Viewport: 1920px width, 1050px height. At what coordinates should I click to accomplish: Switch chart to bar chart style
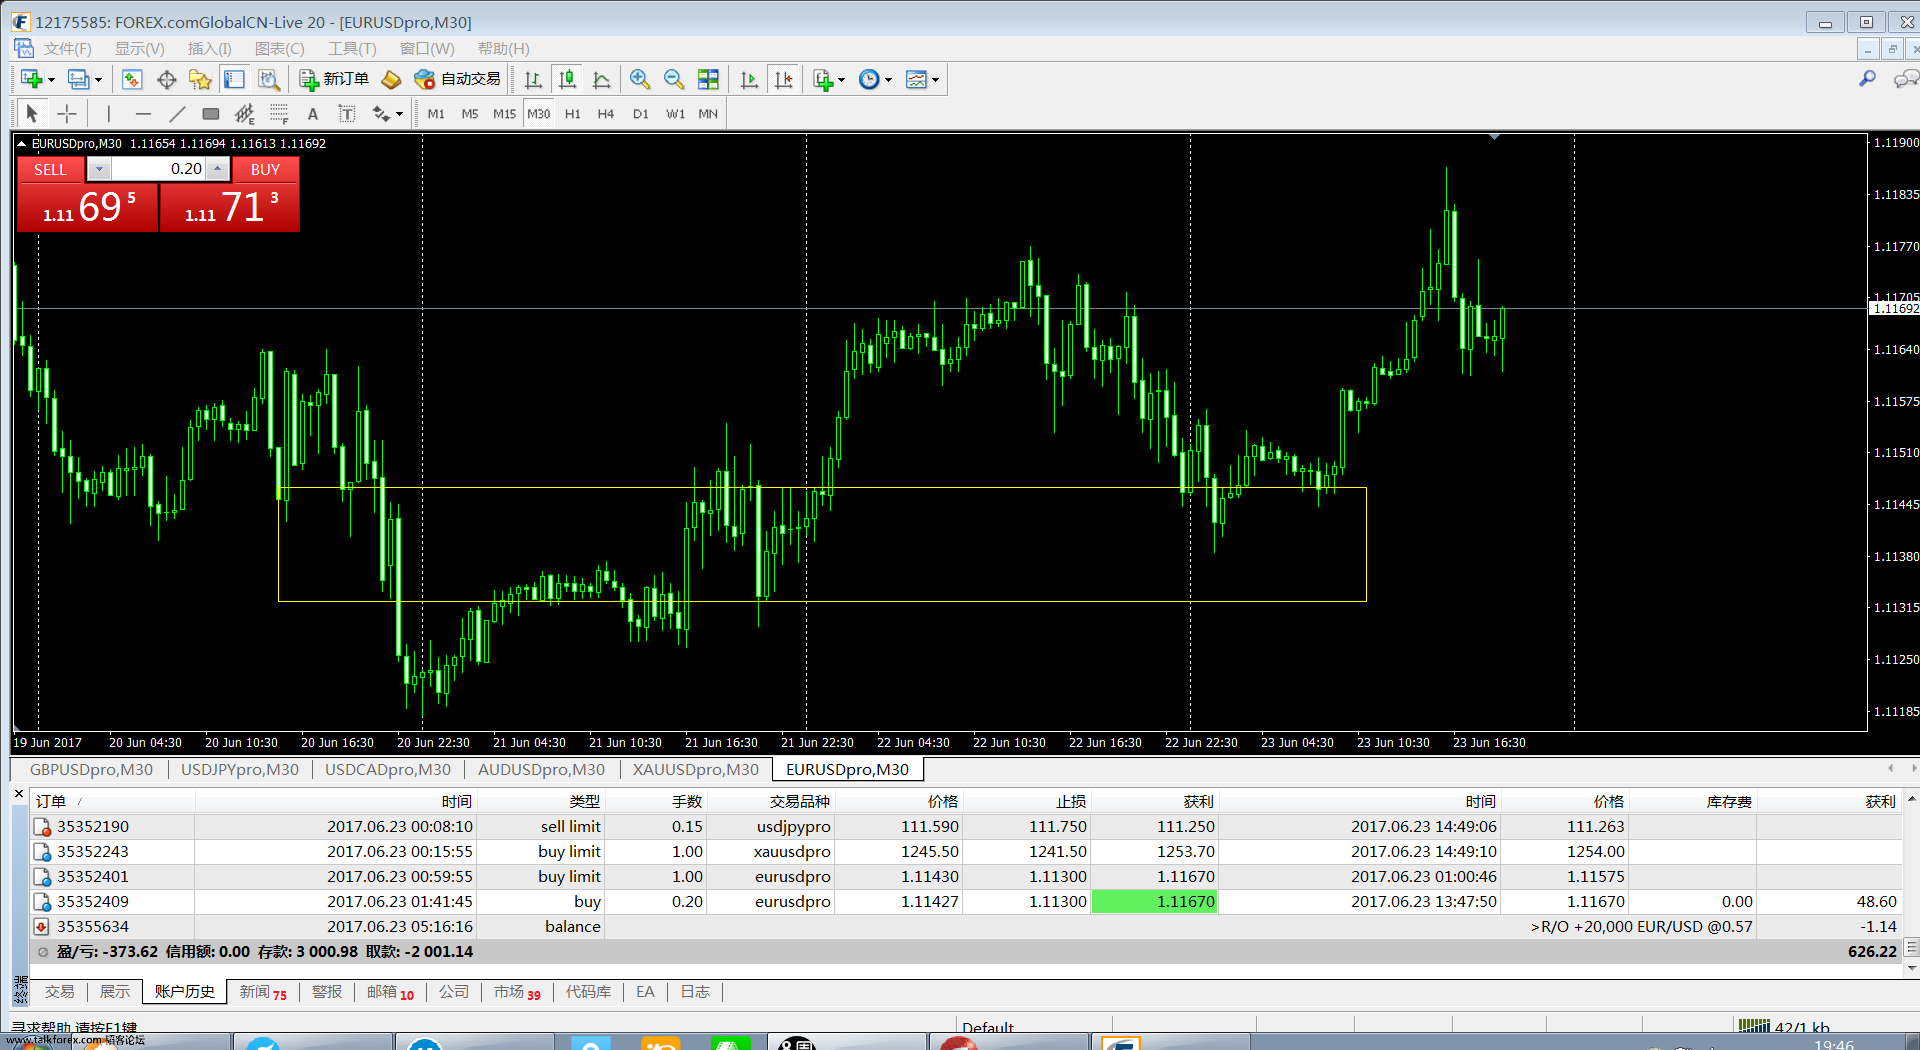pos(533,79)
